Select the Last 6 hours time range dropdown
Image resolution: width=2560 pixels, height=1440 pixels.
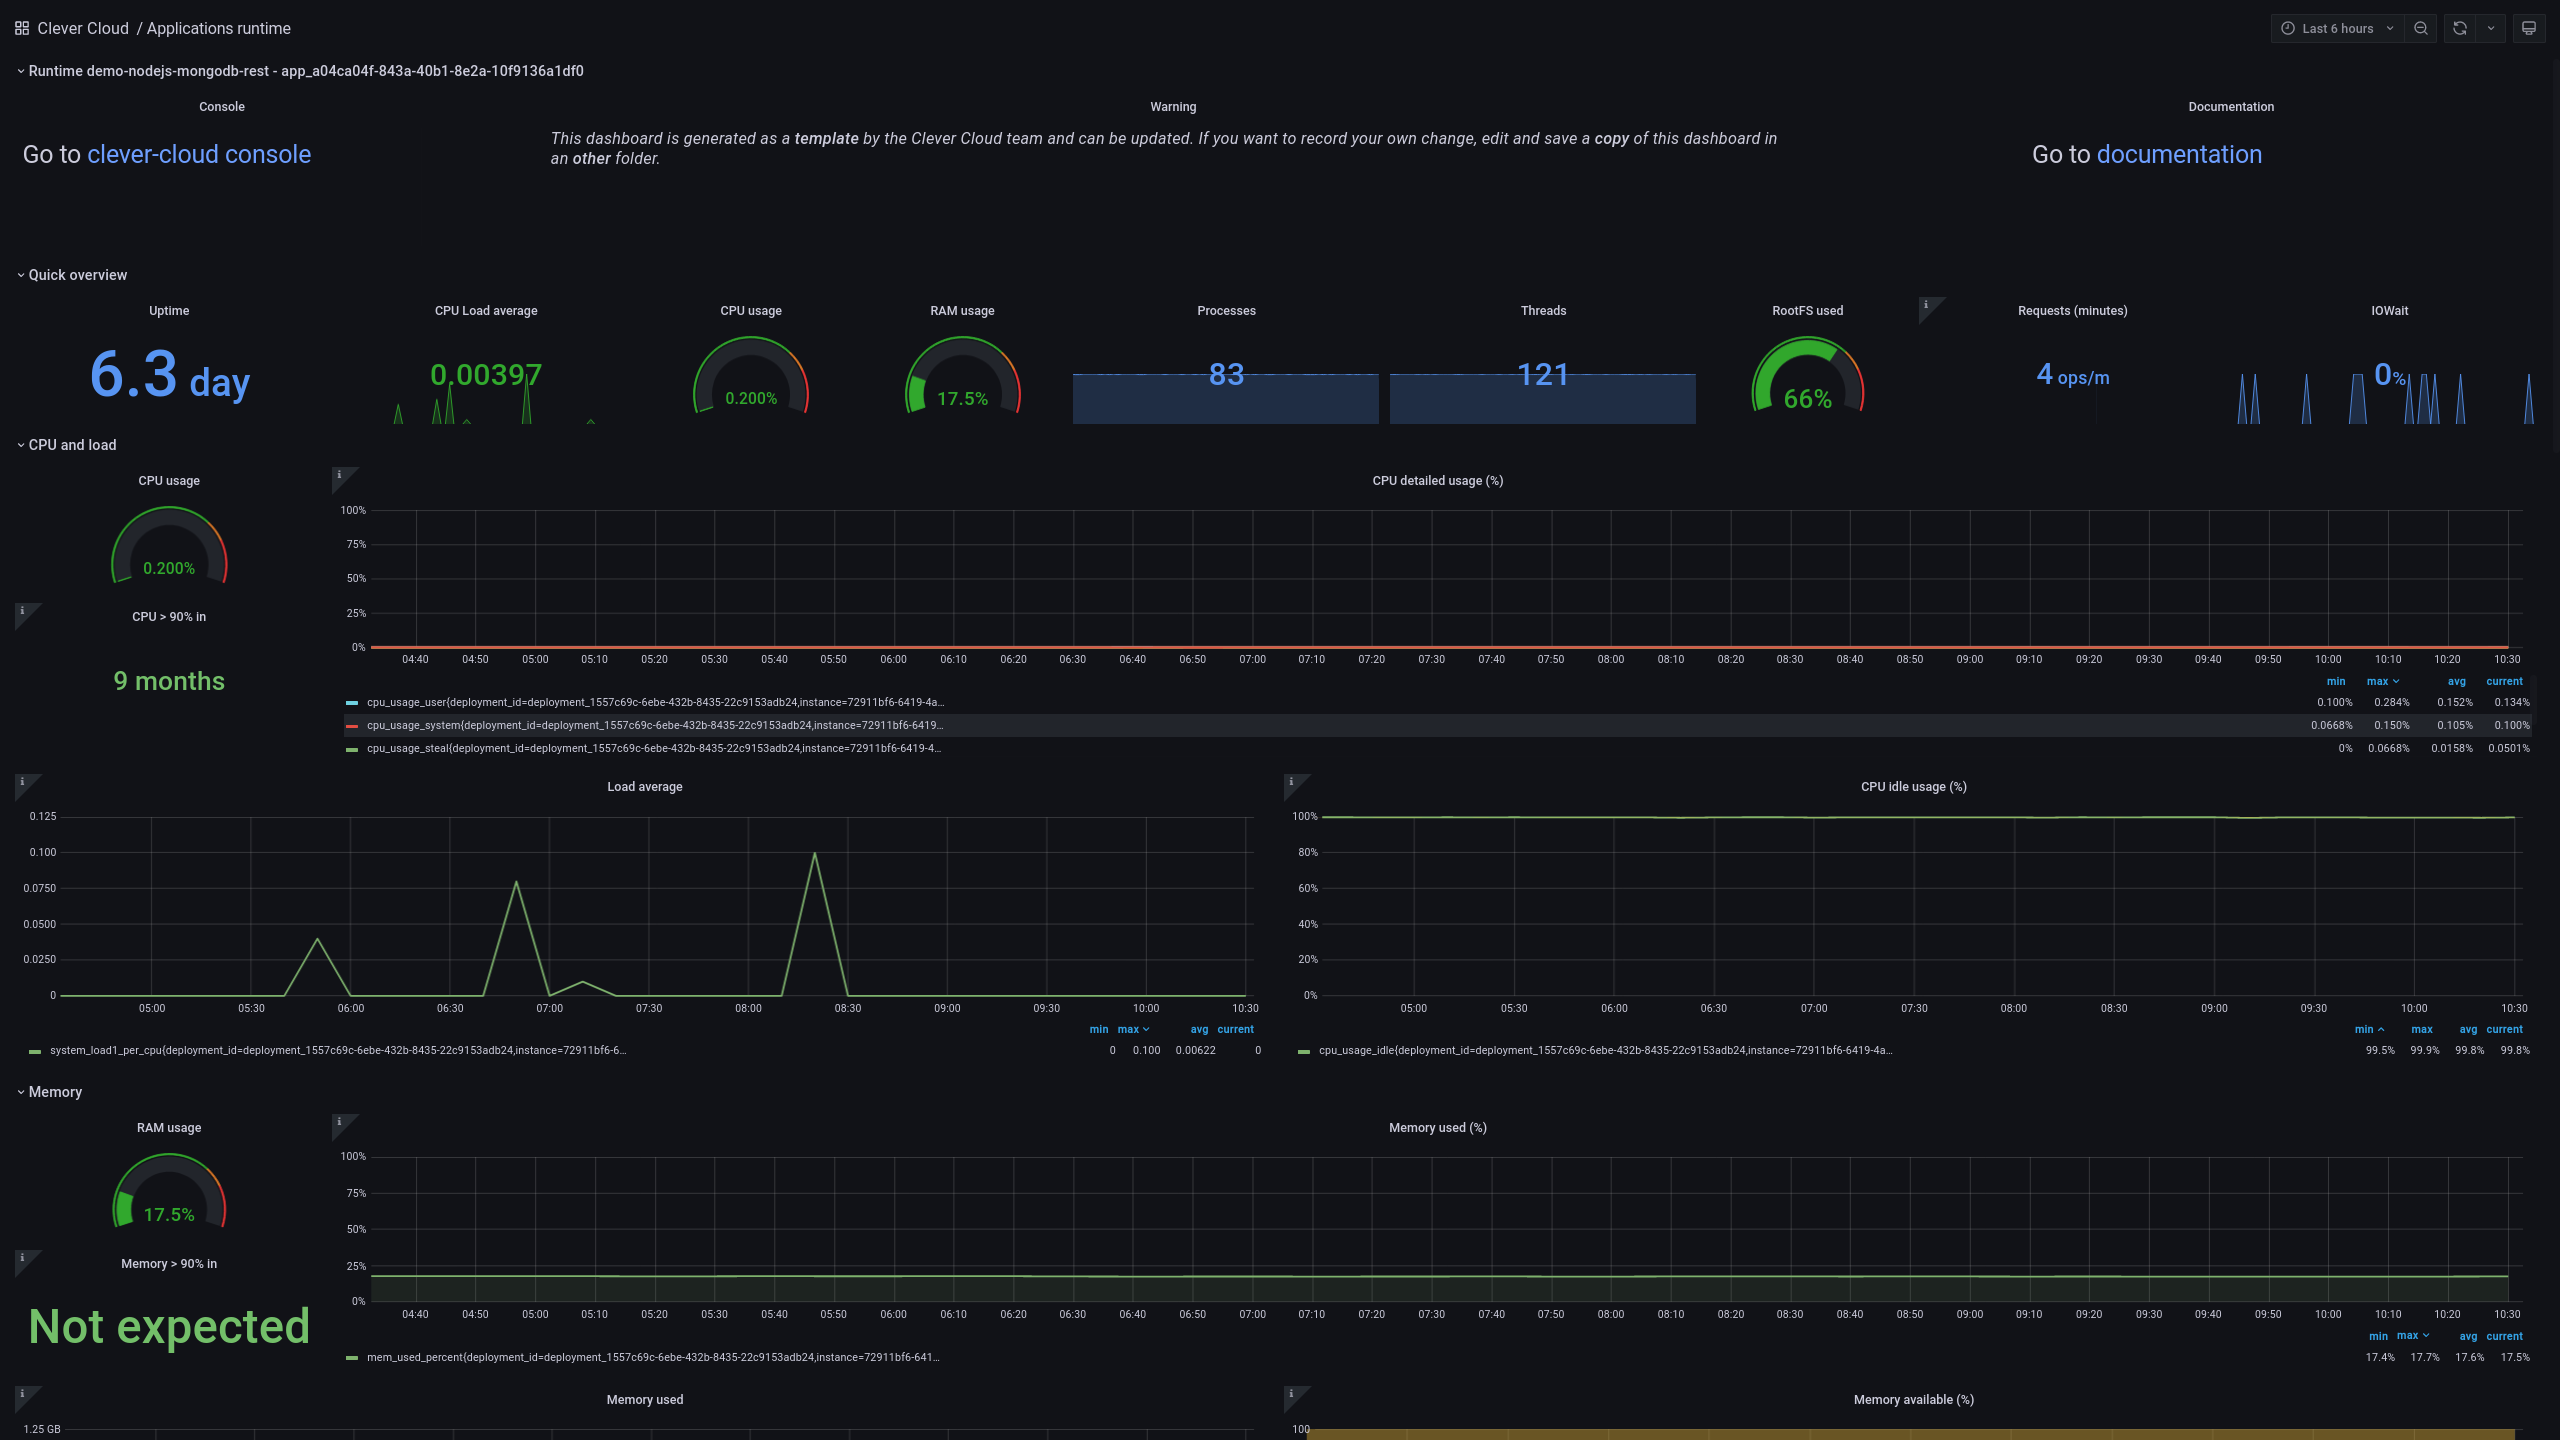(x=2335, y=28)
